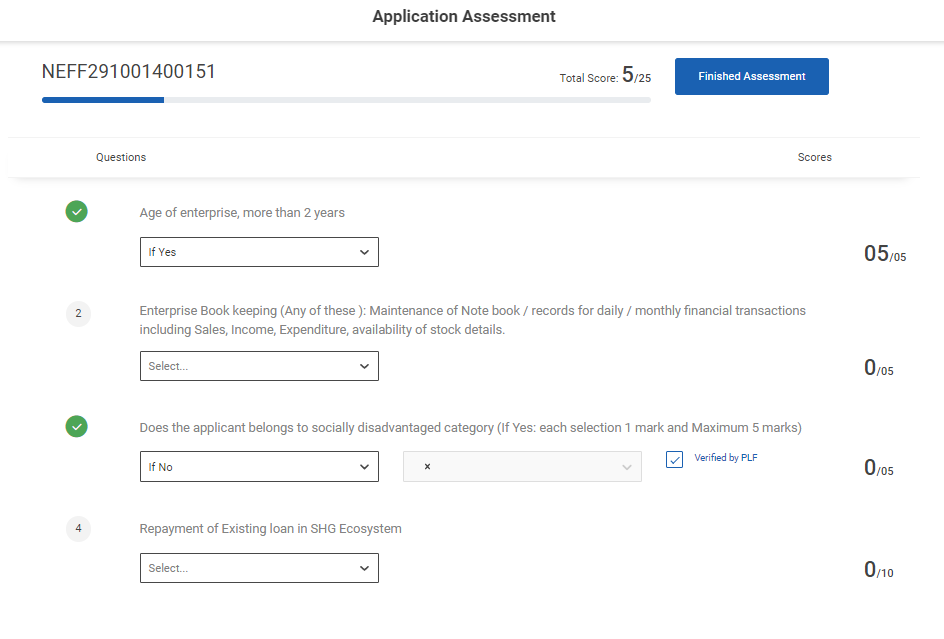The height and width of the screenshot is (639, 944).
Task: Click the application ID NEFF291001400151
Action: pos(129,72)
